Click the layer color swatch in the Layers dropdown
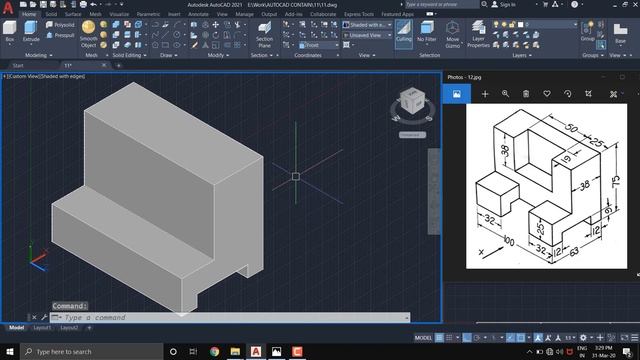 click(x=520, y=25)
